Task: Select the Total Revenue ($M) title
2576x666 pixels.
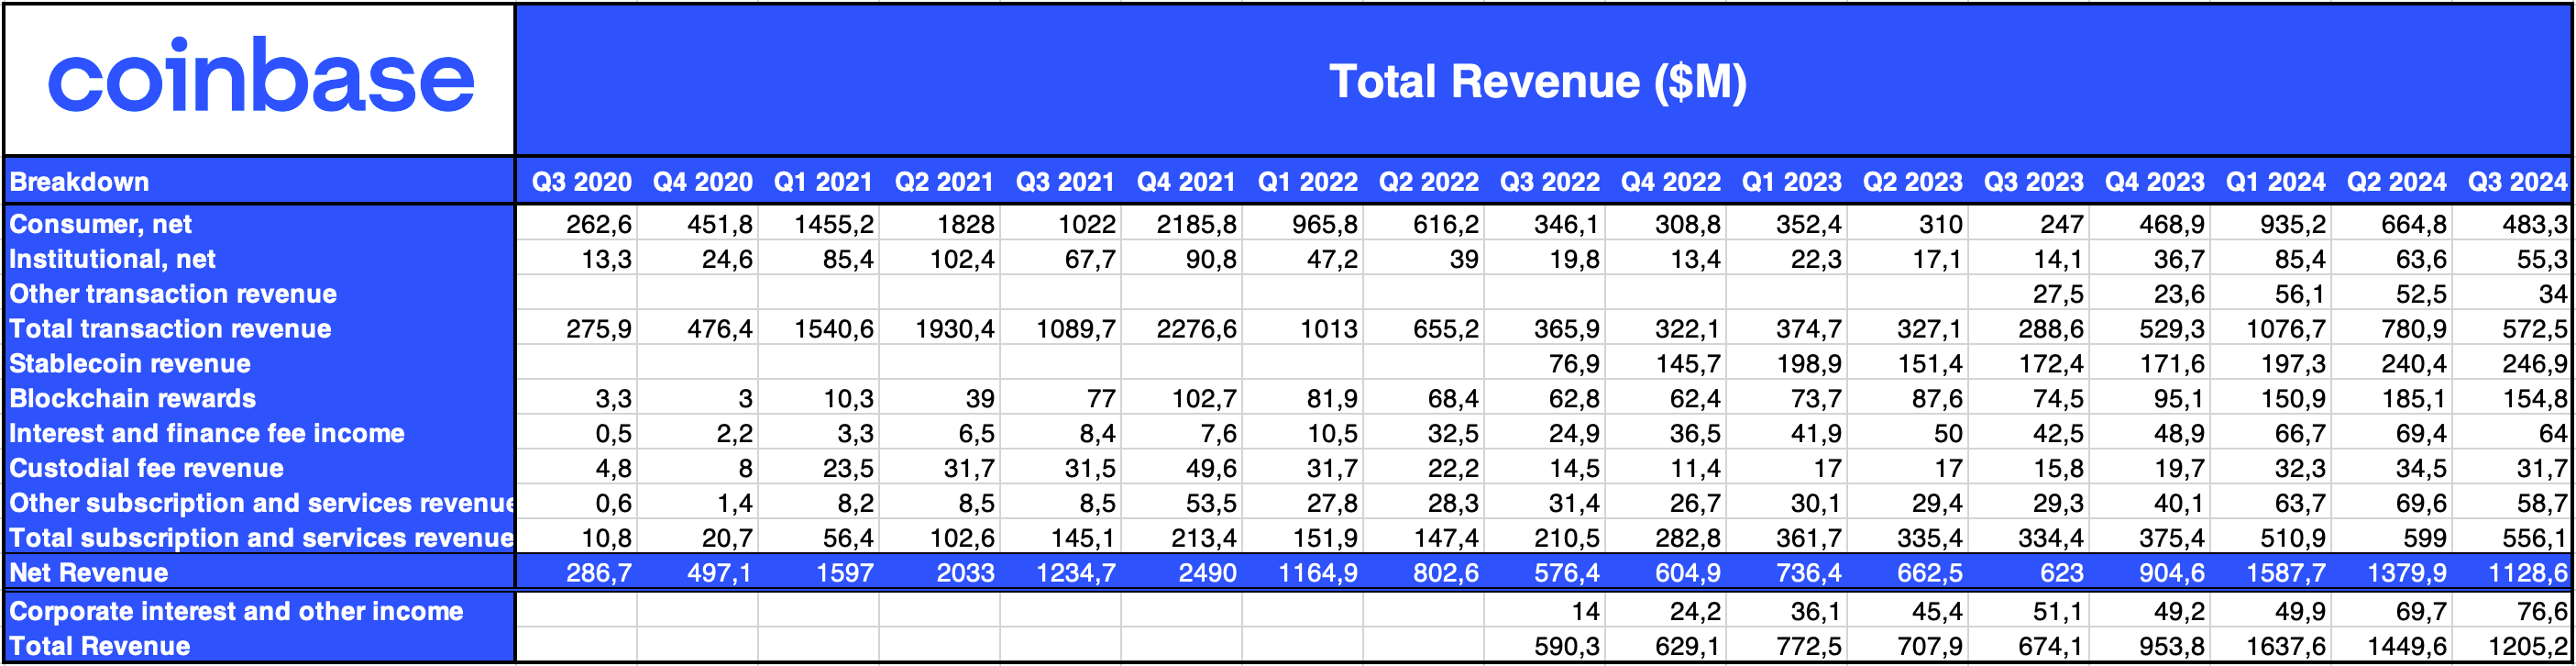Action: [x=1538, y=81]
